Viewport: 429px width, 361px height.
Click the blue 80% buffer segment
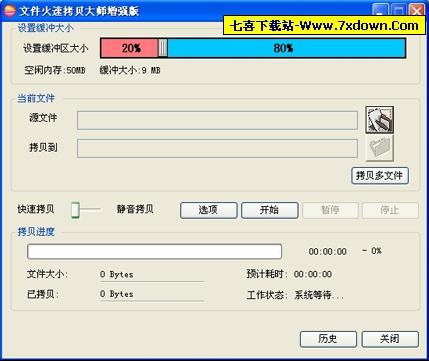(286, 48)
